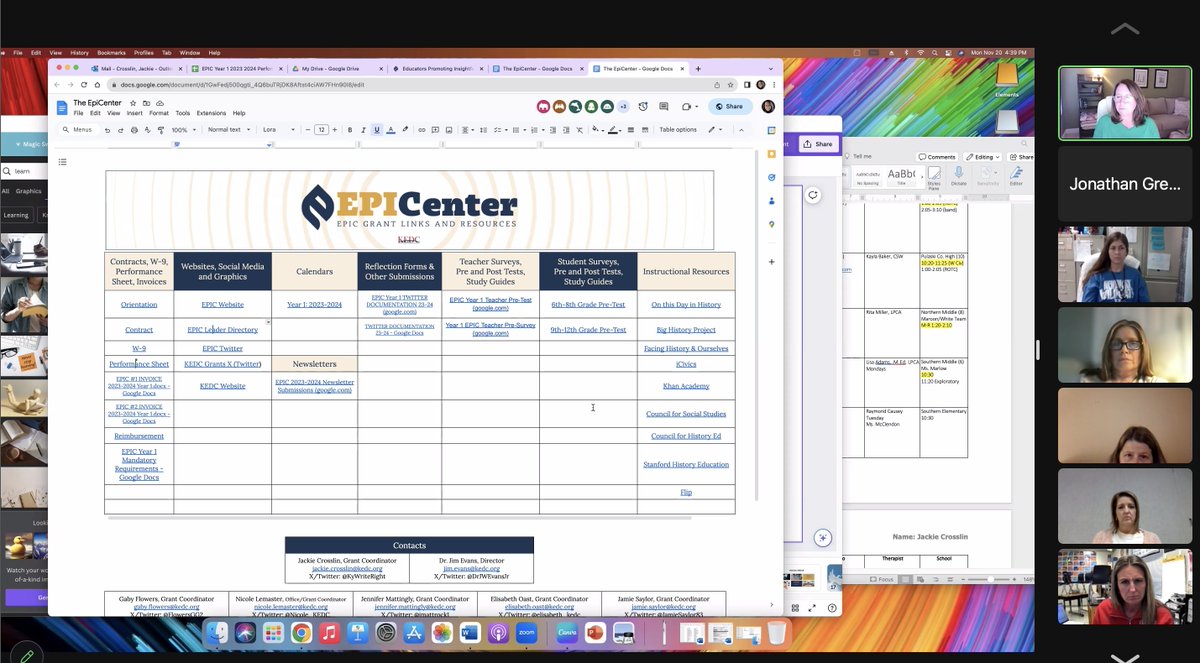This screenshot has width=1200, height=663.
Task: Open PowerPoint from the Dock
Action: tap(595, 633)
